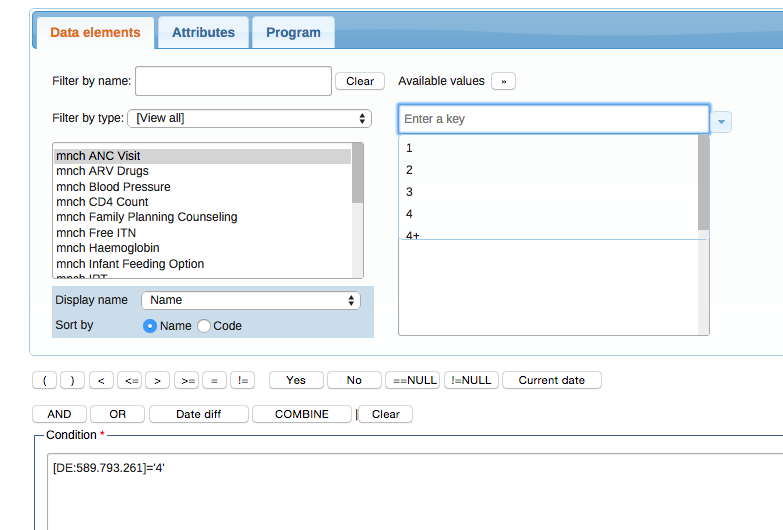Select mnch ARV Drugs element
Screen dimensions: 783x530
point(202,171)
